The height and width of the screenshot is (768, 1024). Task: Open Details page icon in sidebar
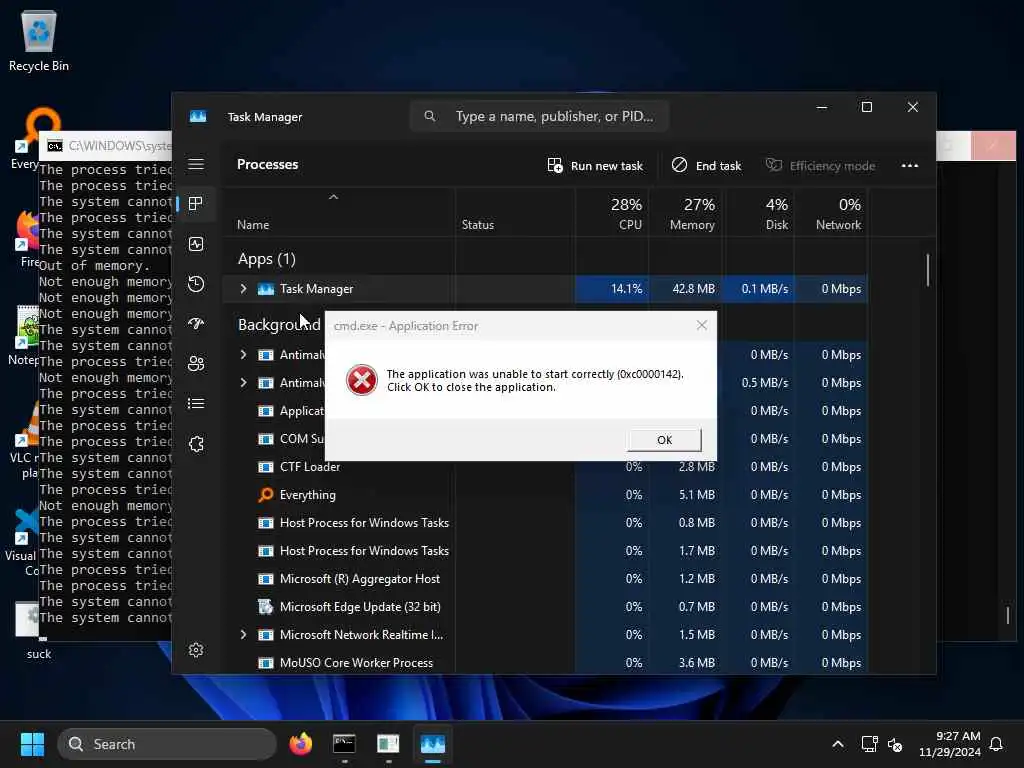pos(196,404)
